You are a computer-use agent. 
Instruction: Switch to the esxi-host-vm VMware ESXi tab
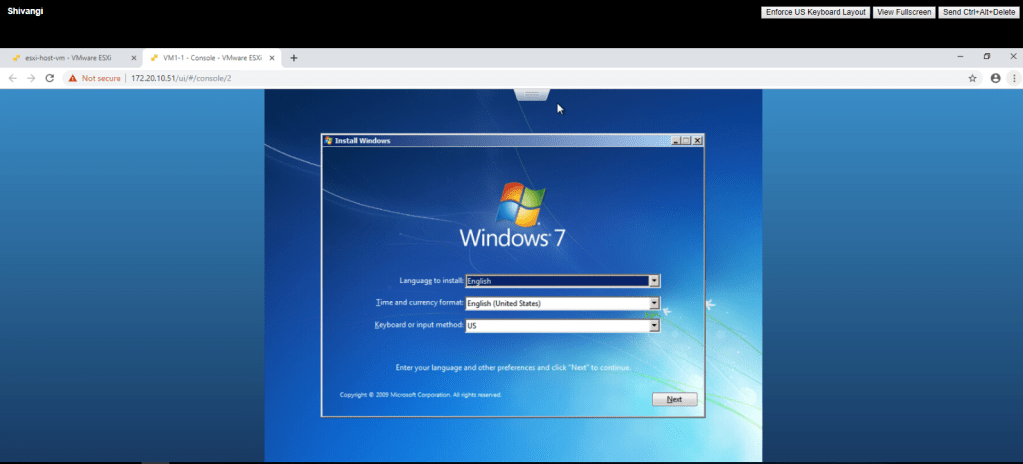[x=66, y=58]
